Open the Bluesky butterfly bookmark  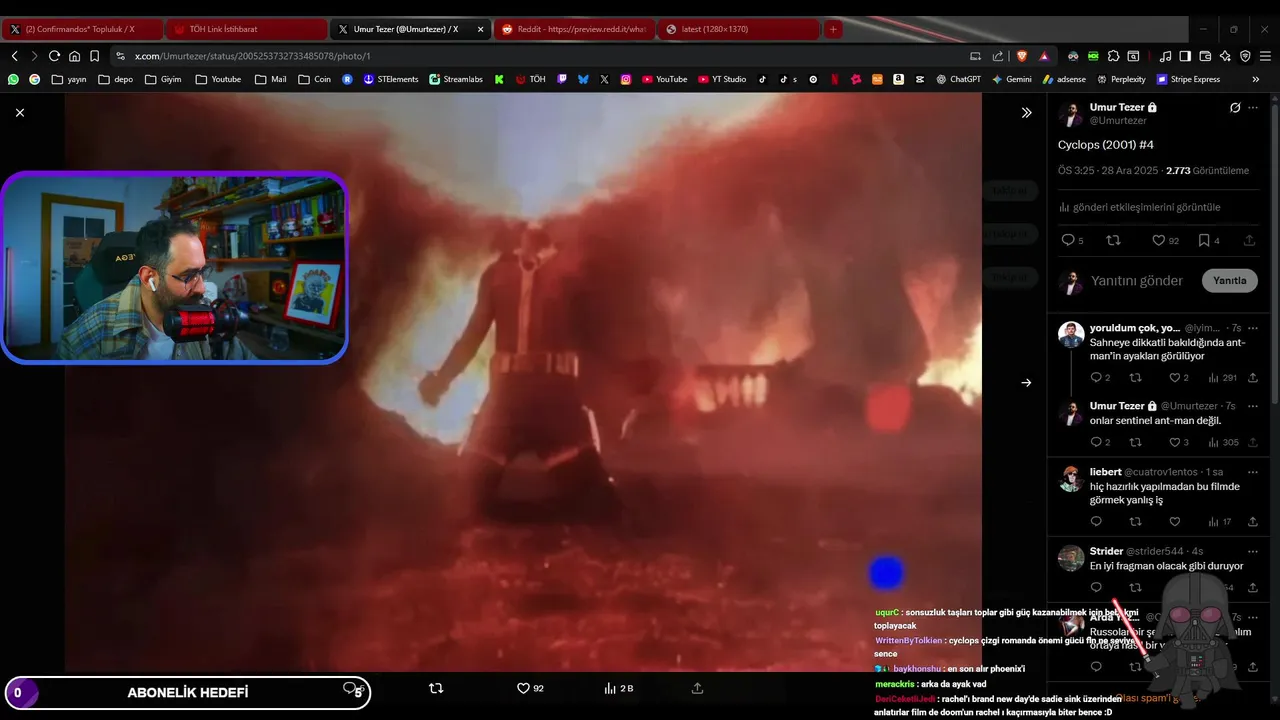click(x=583, y=79)
